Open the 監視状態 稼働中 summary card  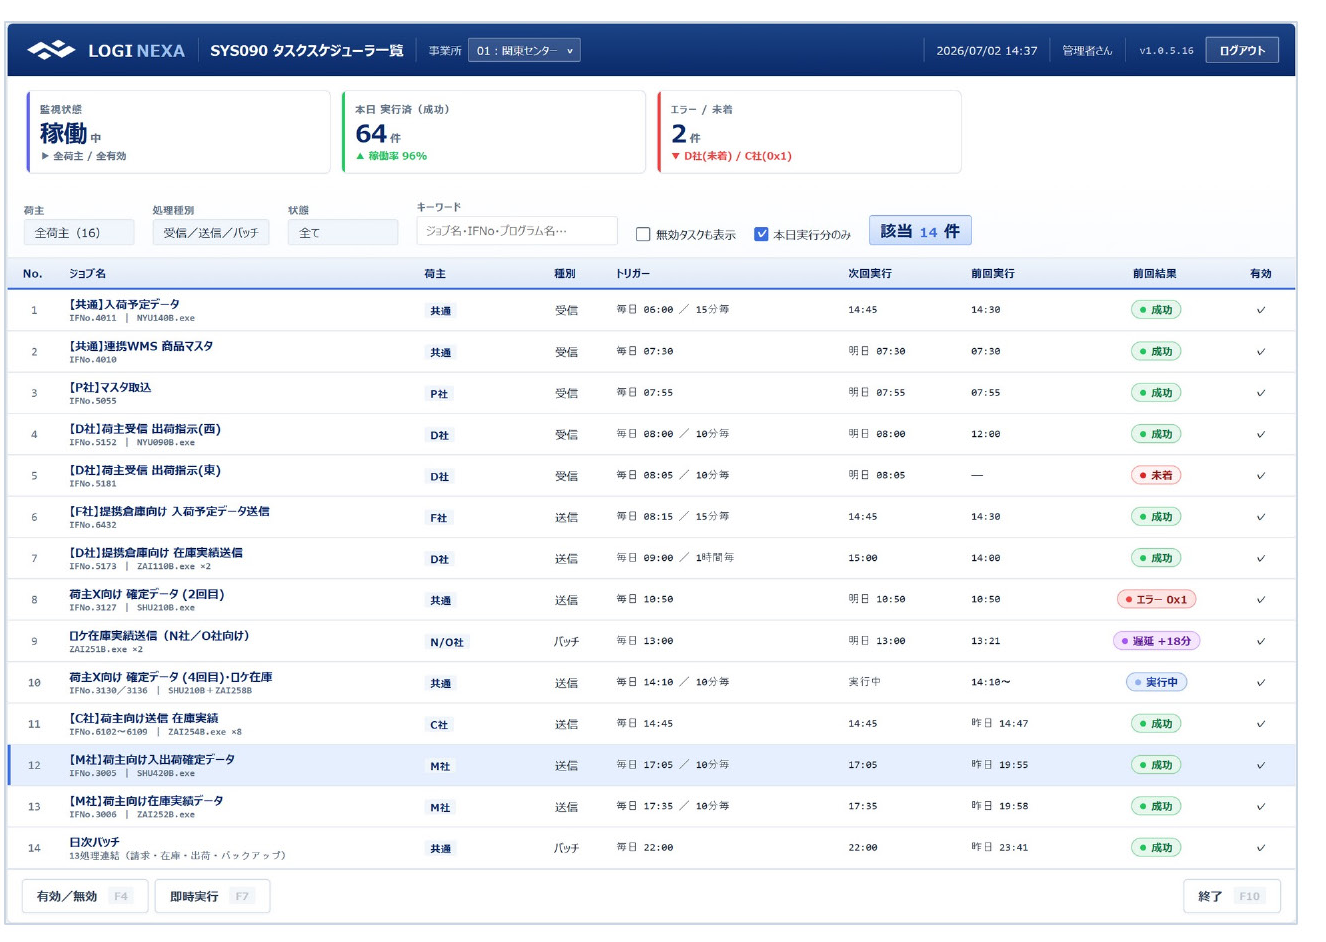[x=178, y=132]
